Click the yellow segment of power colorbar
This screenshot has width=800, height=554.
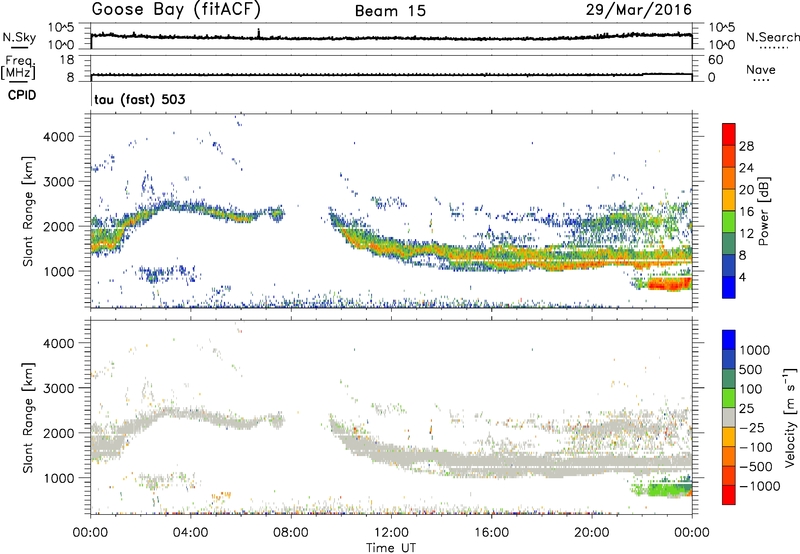(729, 200)
